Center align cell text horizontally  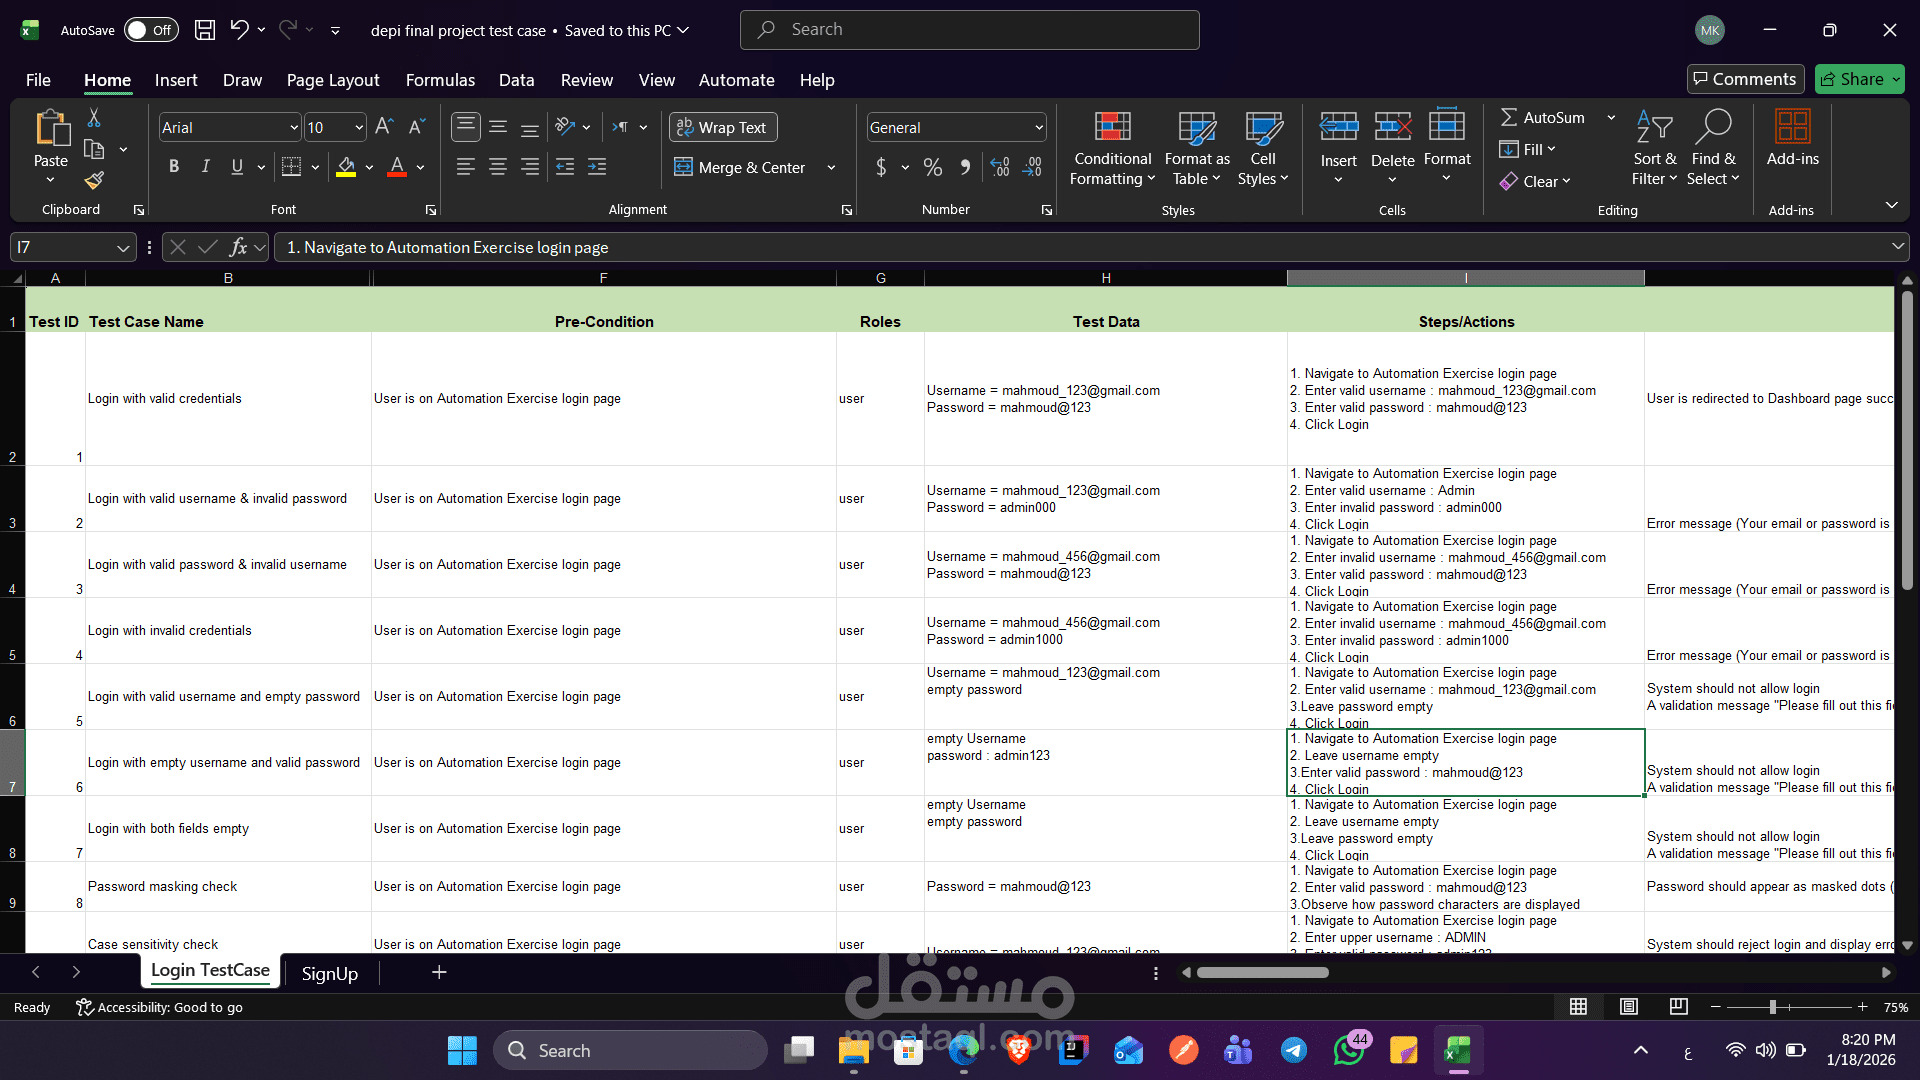coord(498,167)
